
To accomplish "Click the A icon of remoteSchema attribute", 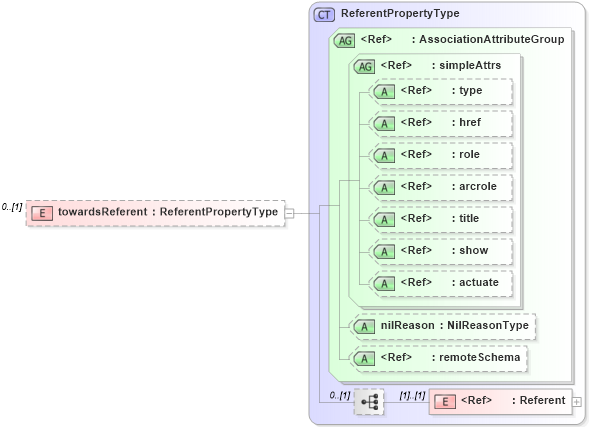I will tap(364, 358).
